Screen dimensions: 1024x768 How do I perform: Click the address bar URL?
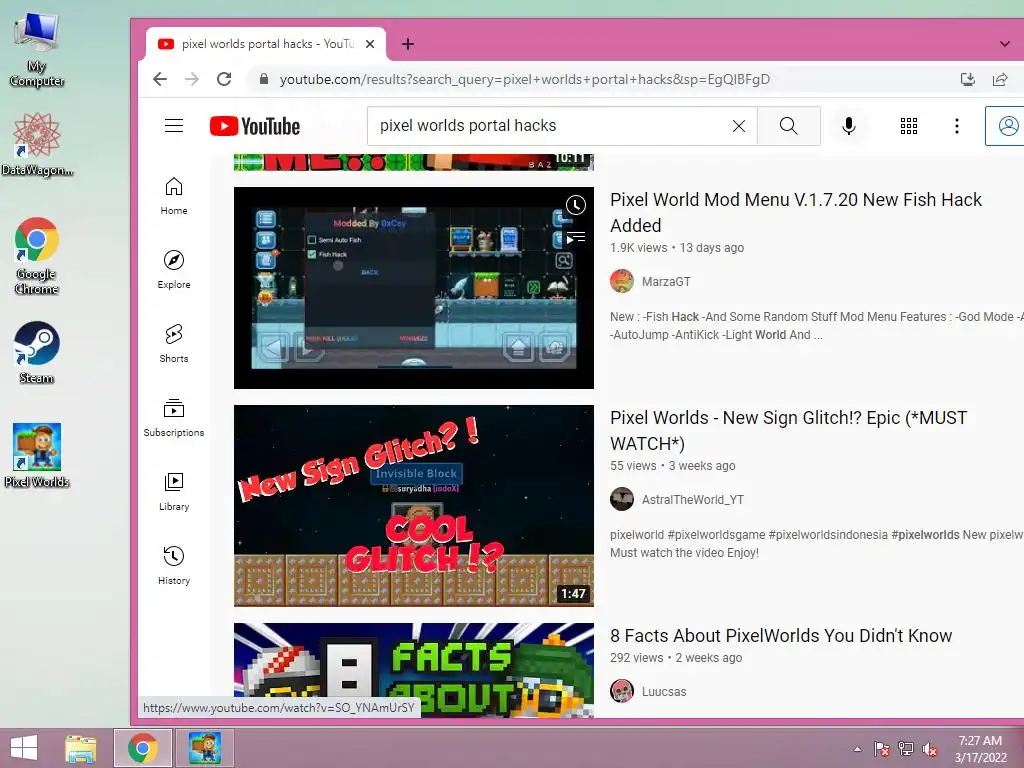[x=524, y=79]
